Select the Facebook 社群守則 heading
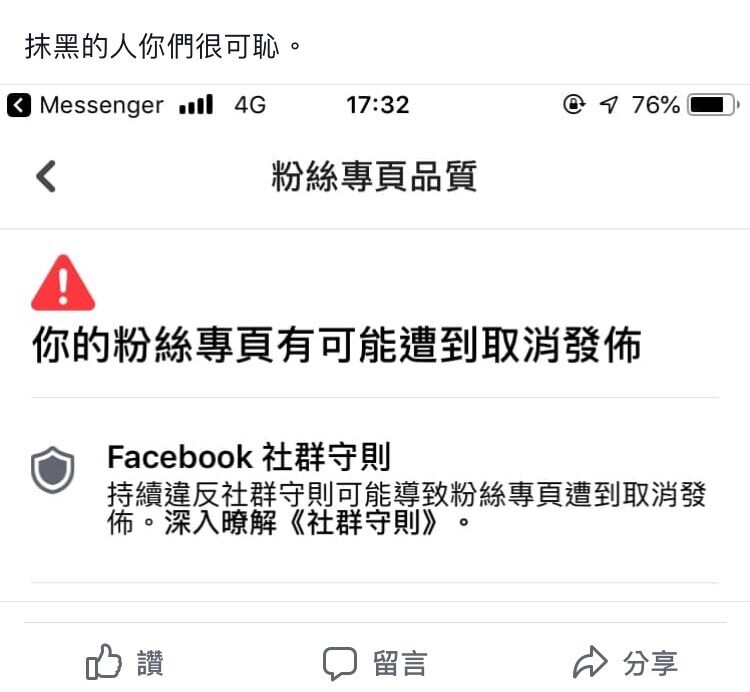This screenshot has height=692, width=750. (249, 457)
